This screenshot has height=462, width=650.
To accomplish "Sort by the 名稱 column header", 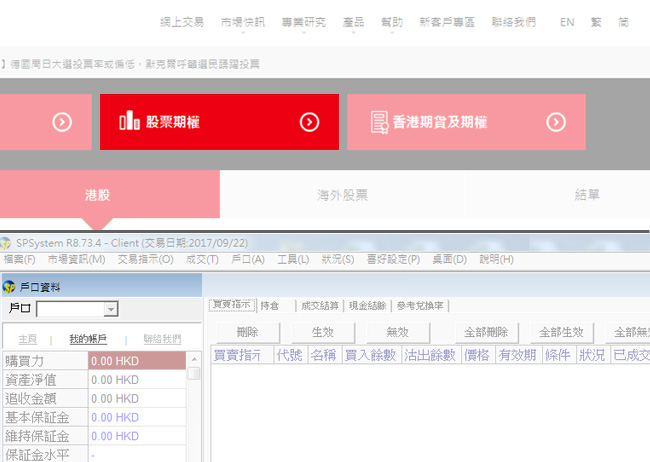I will tap(324, 355).
